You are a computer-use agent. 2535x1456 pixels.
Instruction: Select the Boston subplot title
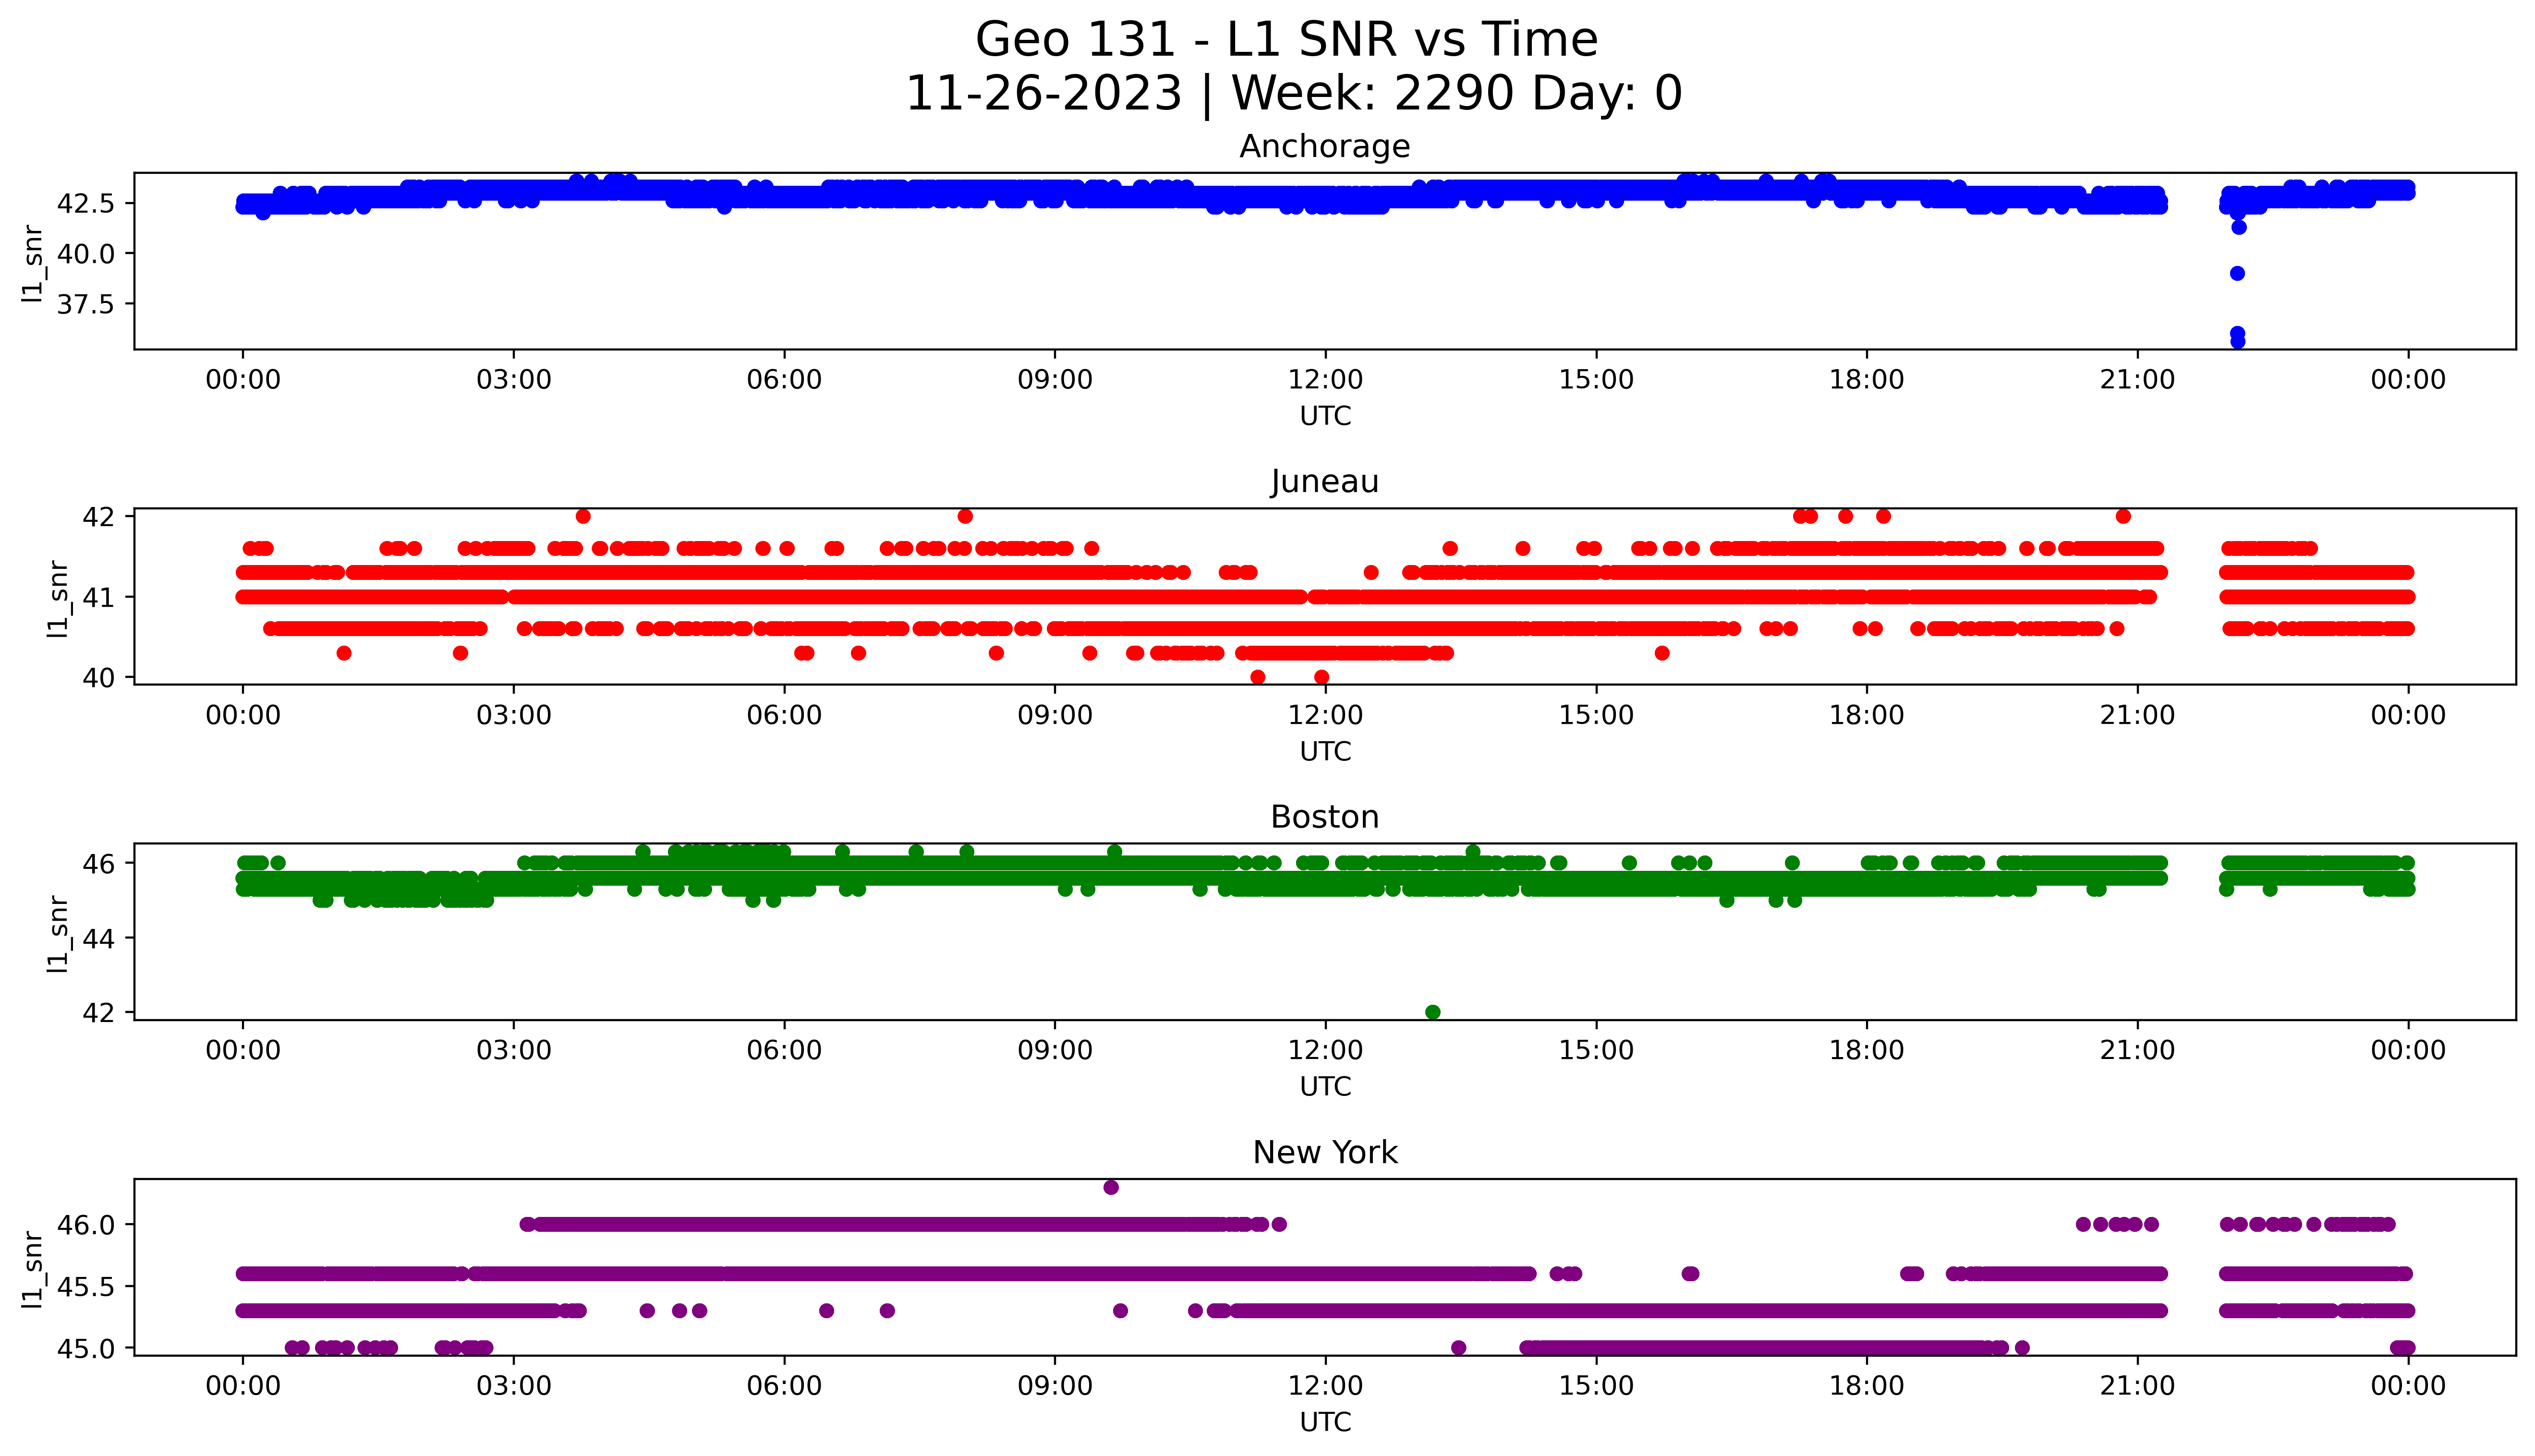[1324, 817]
